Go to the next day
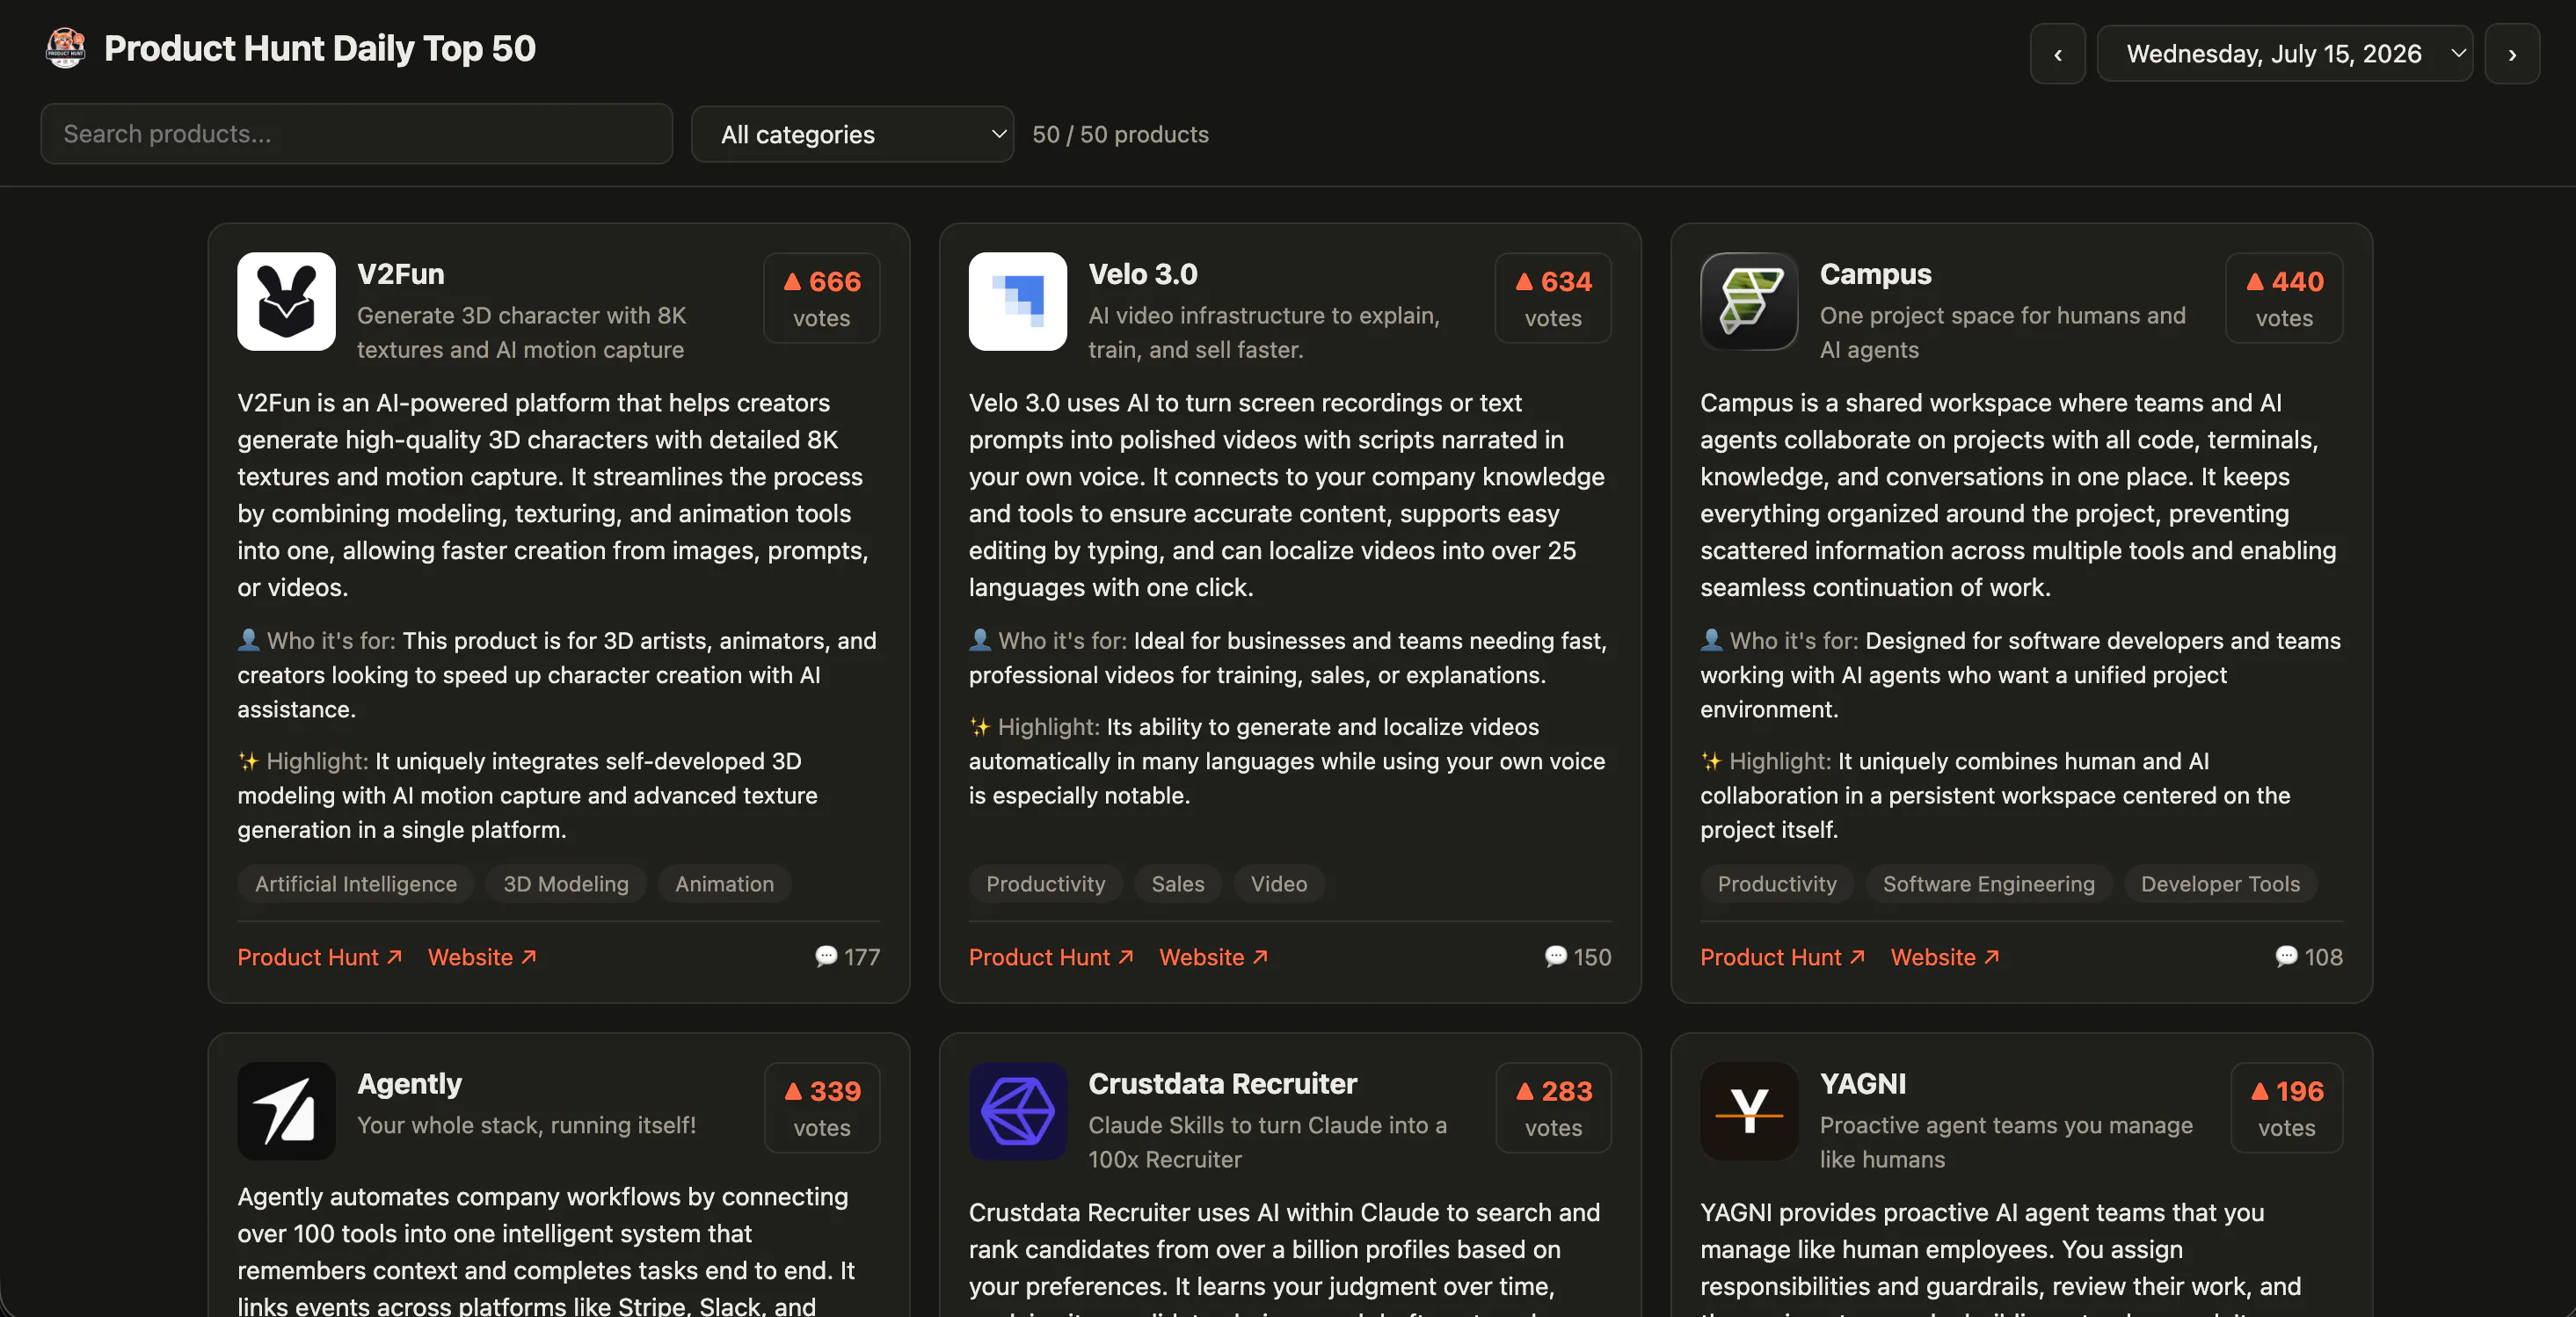 [x=2512, y=54]
